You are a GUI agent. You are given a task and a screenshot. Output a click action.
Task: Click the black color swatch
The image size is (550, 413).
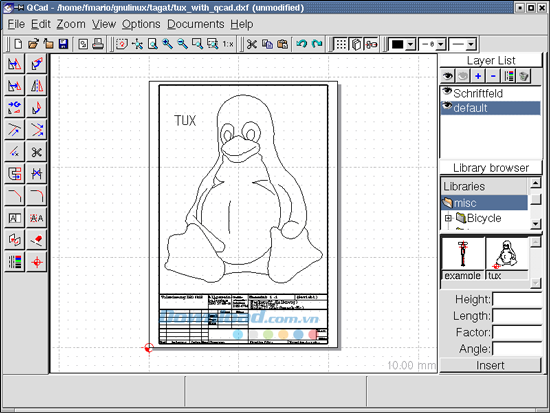click(397, 45)
